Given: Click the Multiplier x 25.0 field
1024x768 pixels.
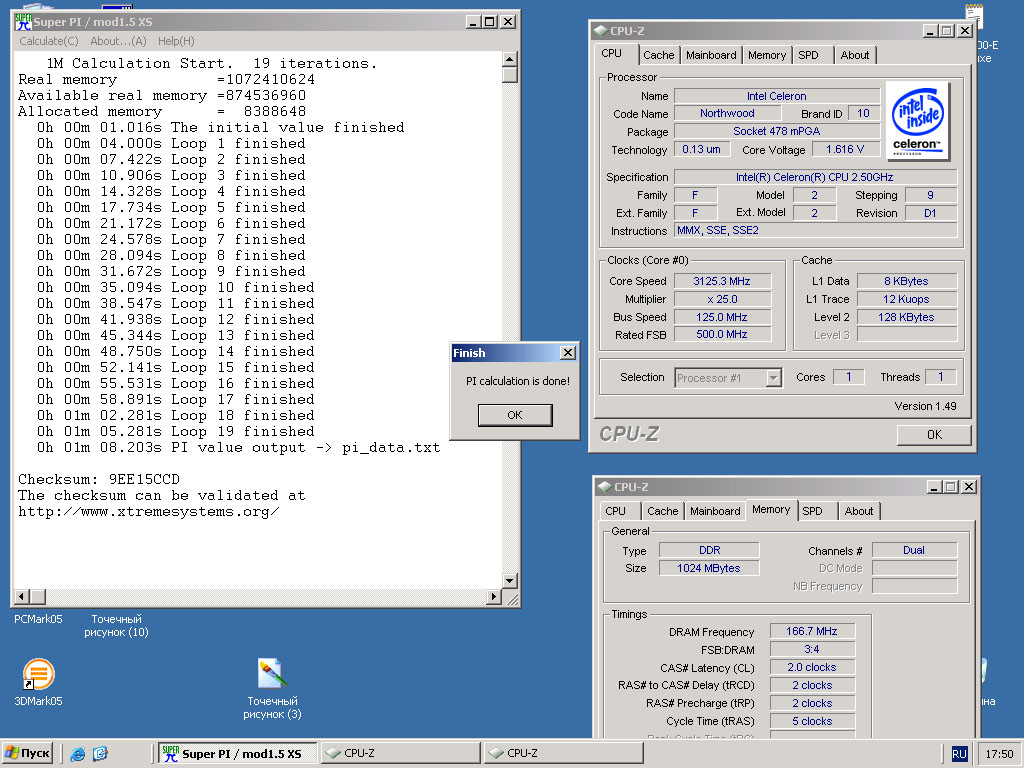Looking at the screenshot, I should [x=722, y=299].
